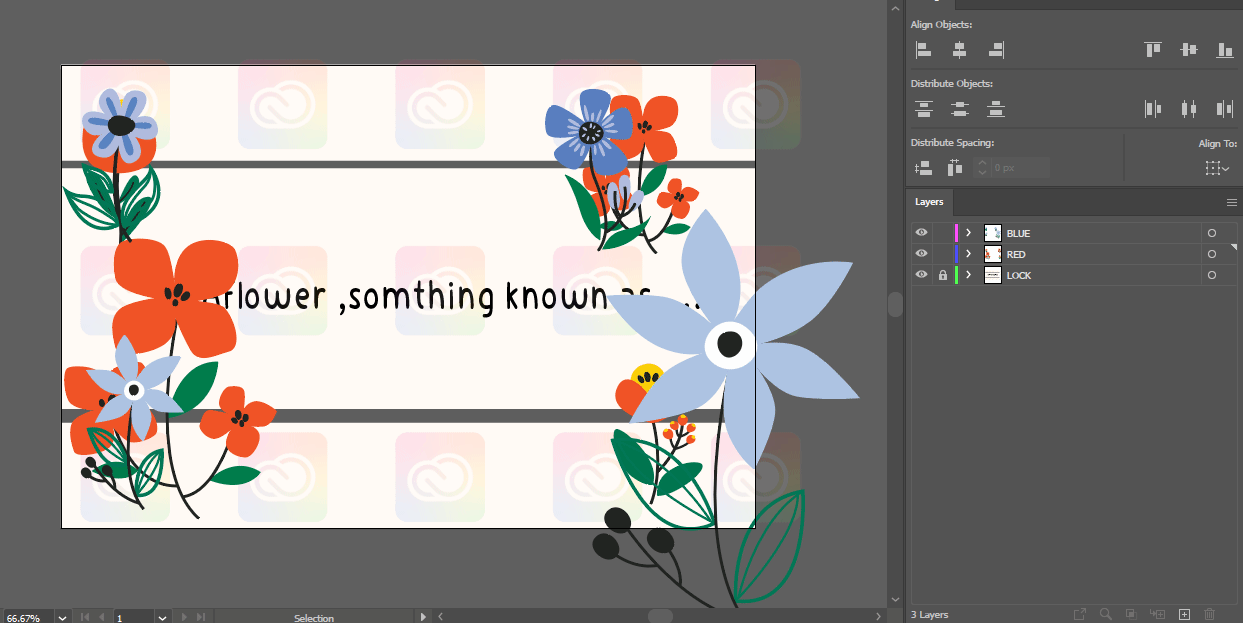Open the zoom level dropdown

click(x=62, y=618)
